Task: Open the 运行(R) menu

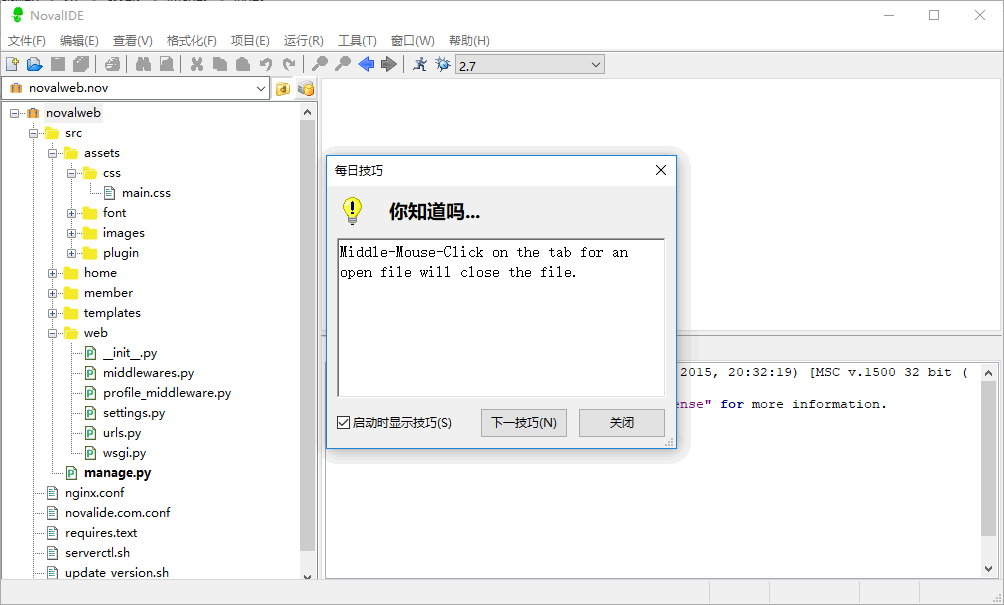Action: (302, 40)
